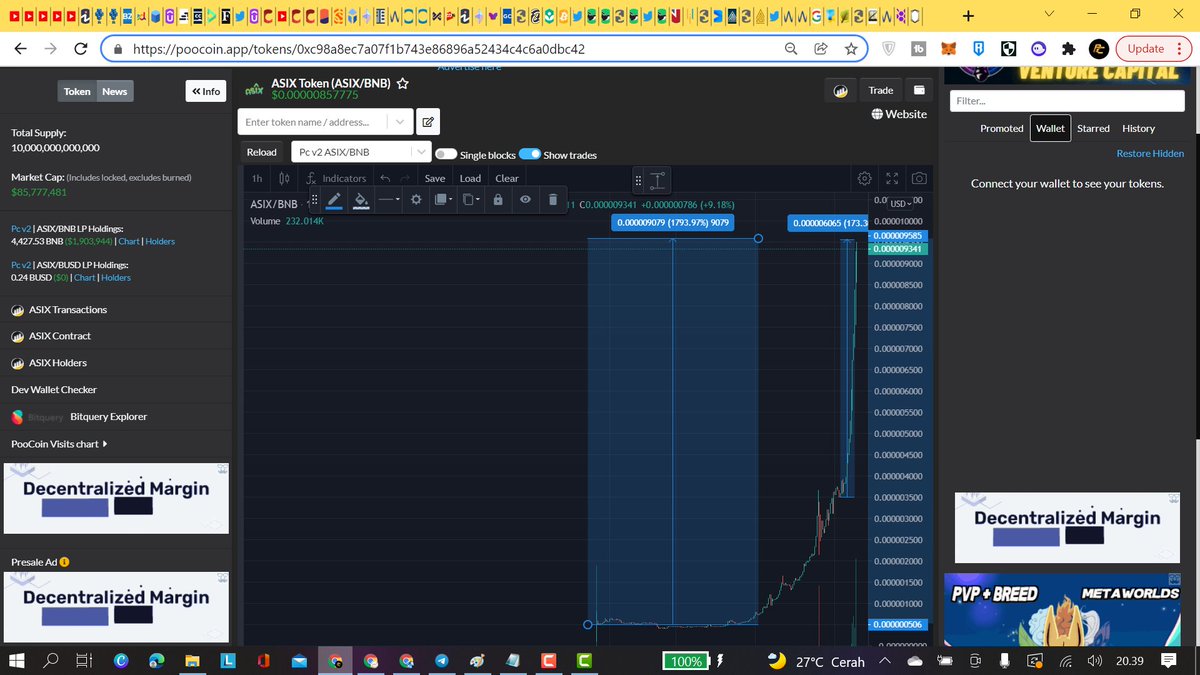Open the token address edit icon

tap(427, 122)
